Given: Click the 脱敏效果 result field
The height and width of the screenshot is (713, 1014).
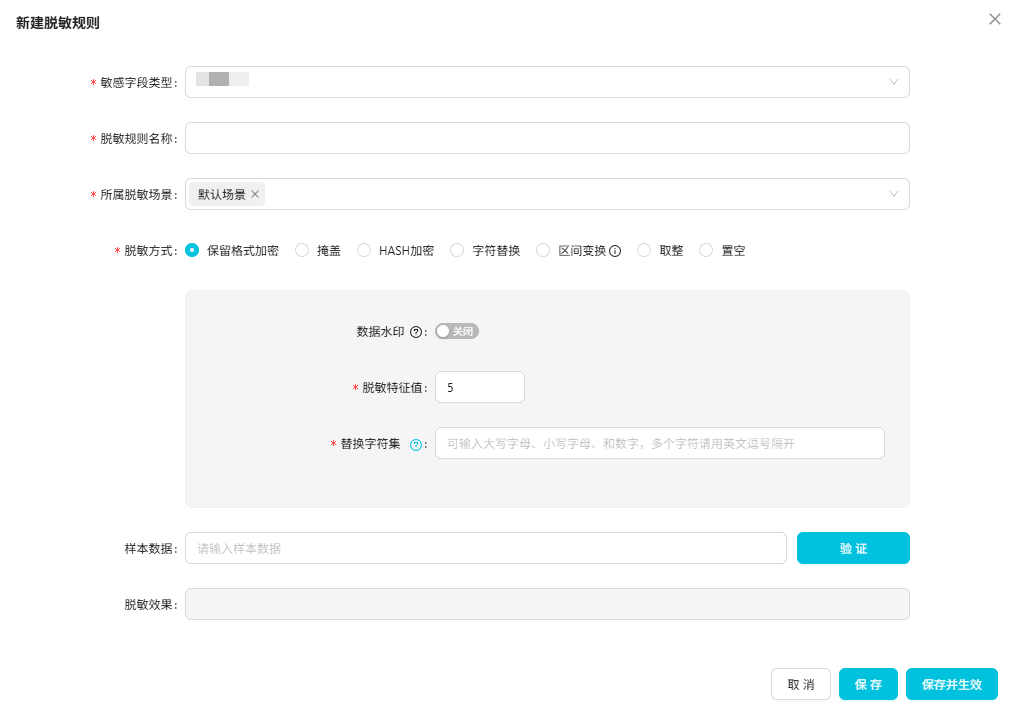Looking at the screenshot, I should 547,604.
